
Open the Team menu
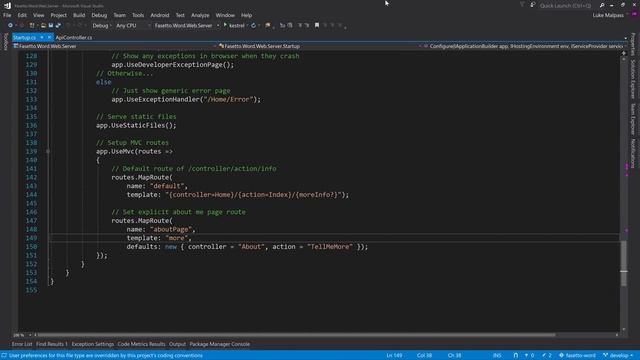(x=119, y=15)
